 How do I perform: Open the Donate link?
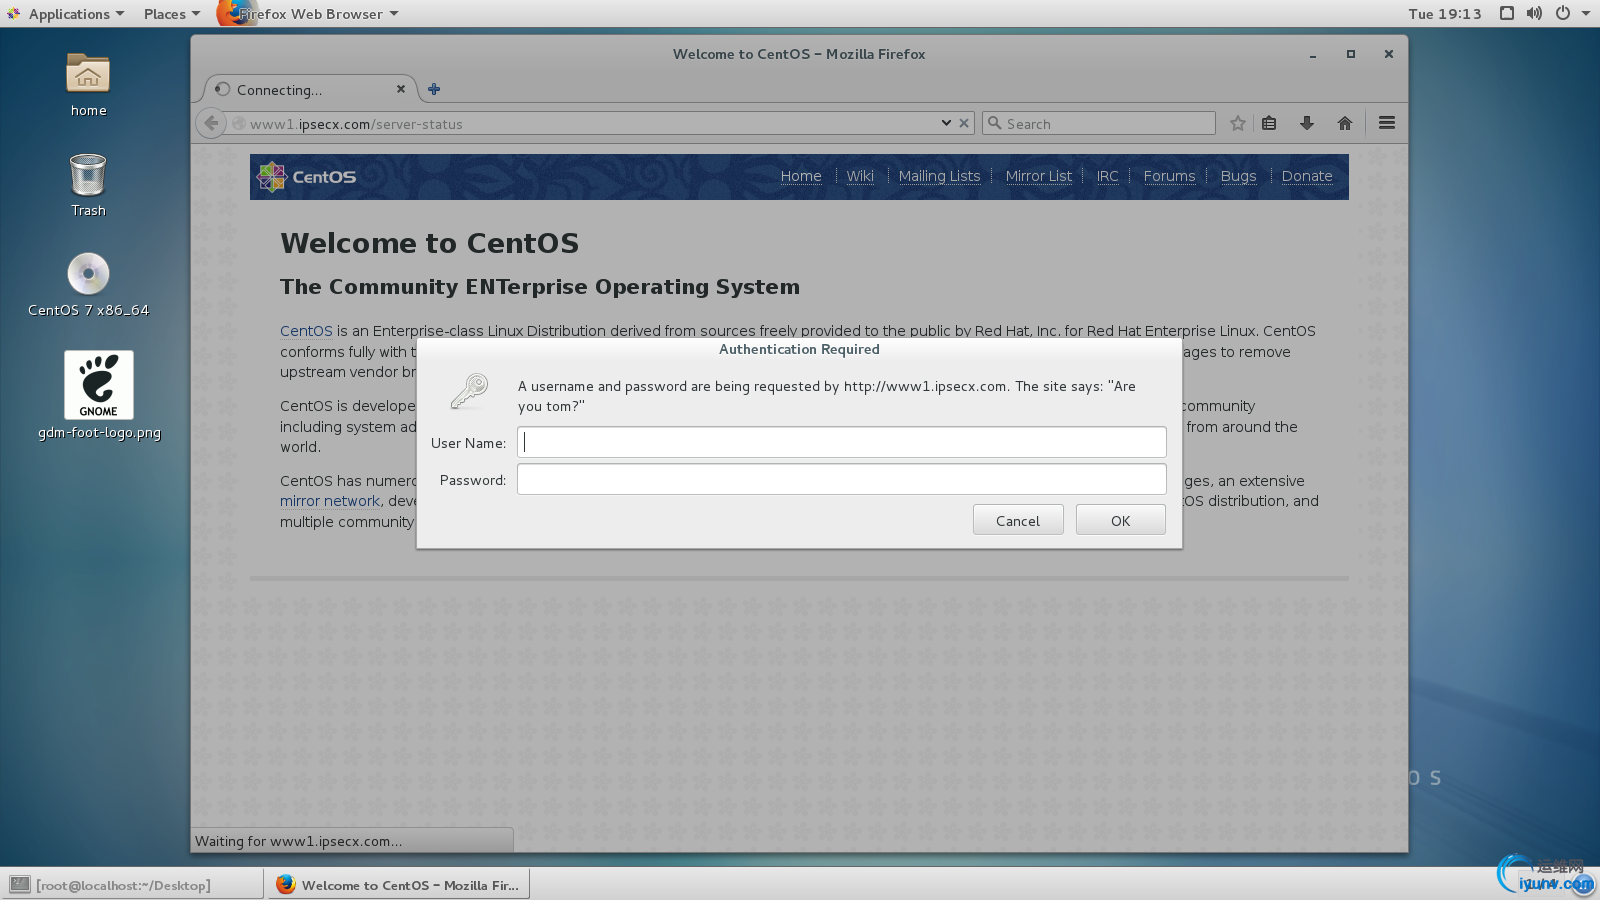point(1307,176)
